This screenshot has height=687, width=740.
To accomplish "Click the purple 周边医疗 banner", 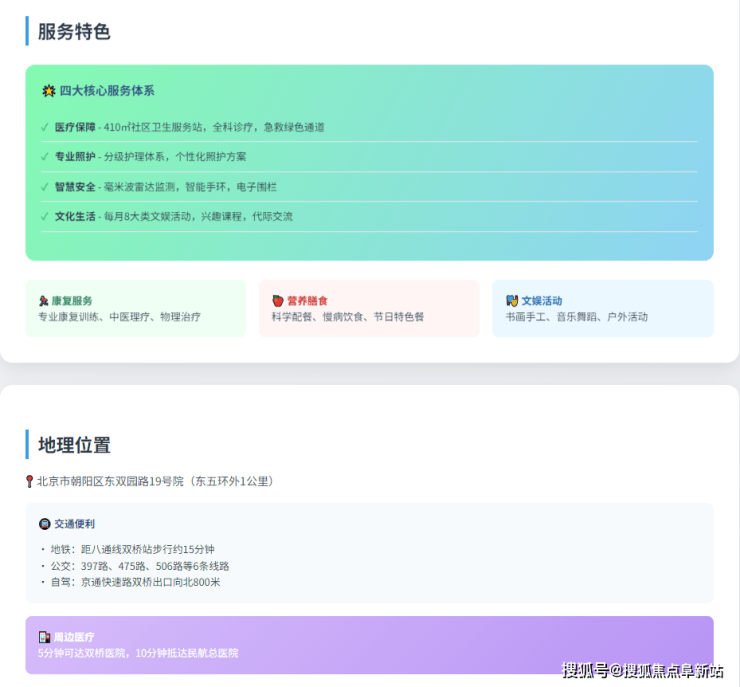I will (369, 645).
